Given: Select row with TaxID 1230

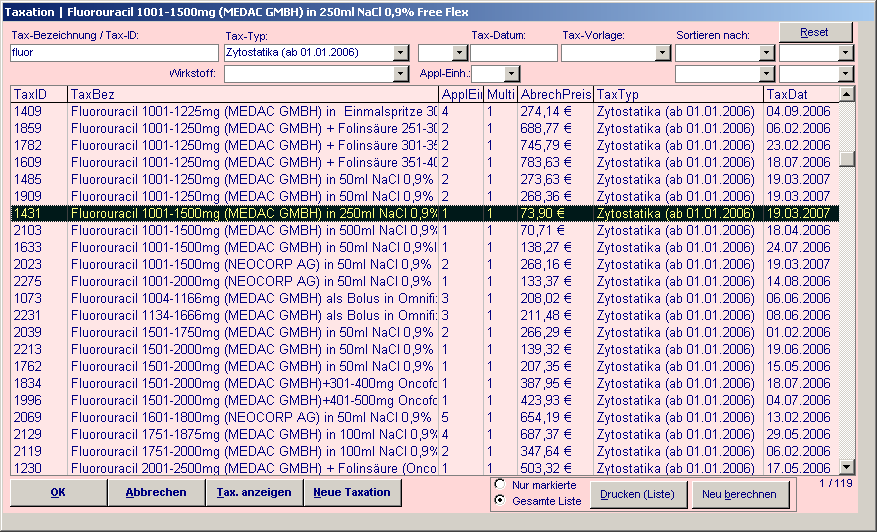Looking at the screenshot, I should [425, 467].
